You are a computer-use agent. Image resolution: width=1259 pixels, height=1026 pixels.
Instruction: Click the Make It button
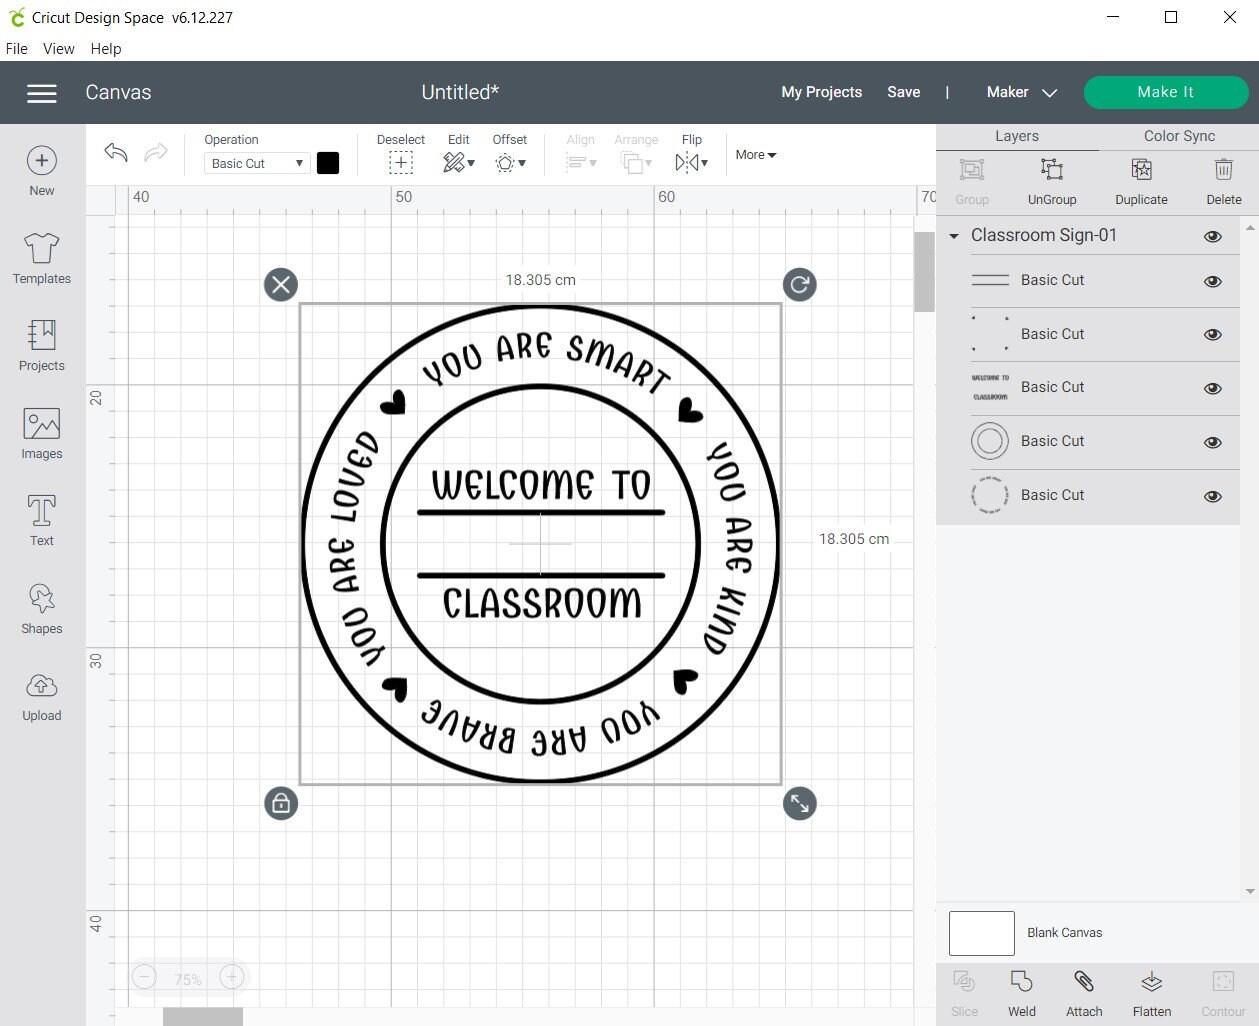click(1165, 91)
